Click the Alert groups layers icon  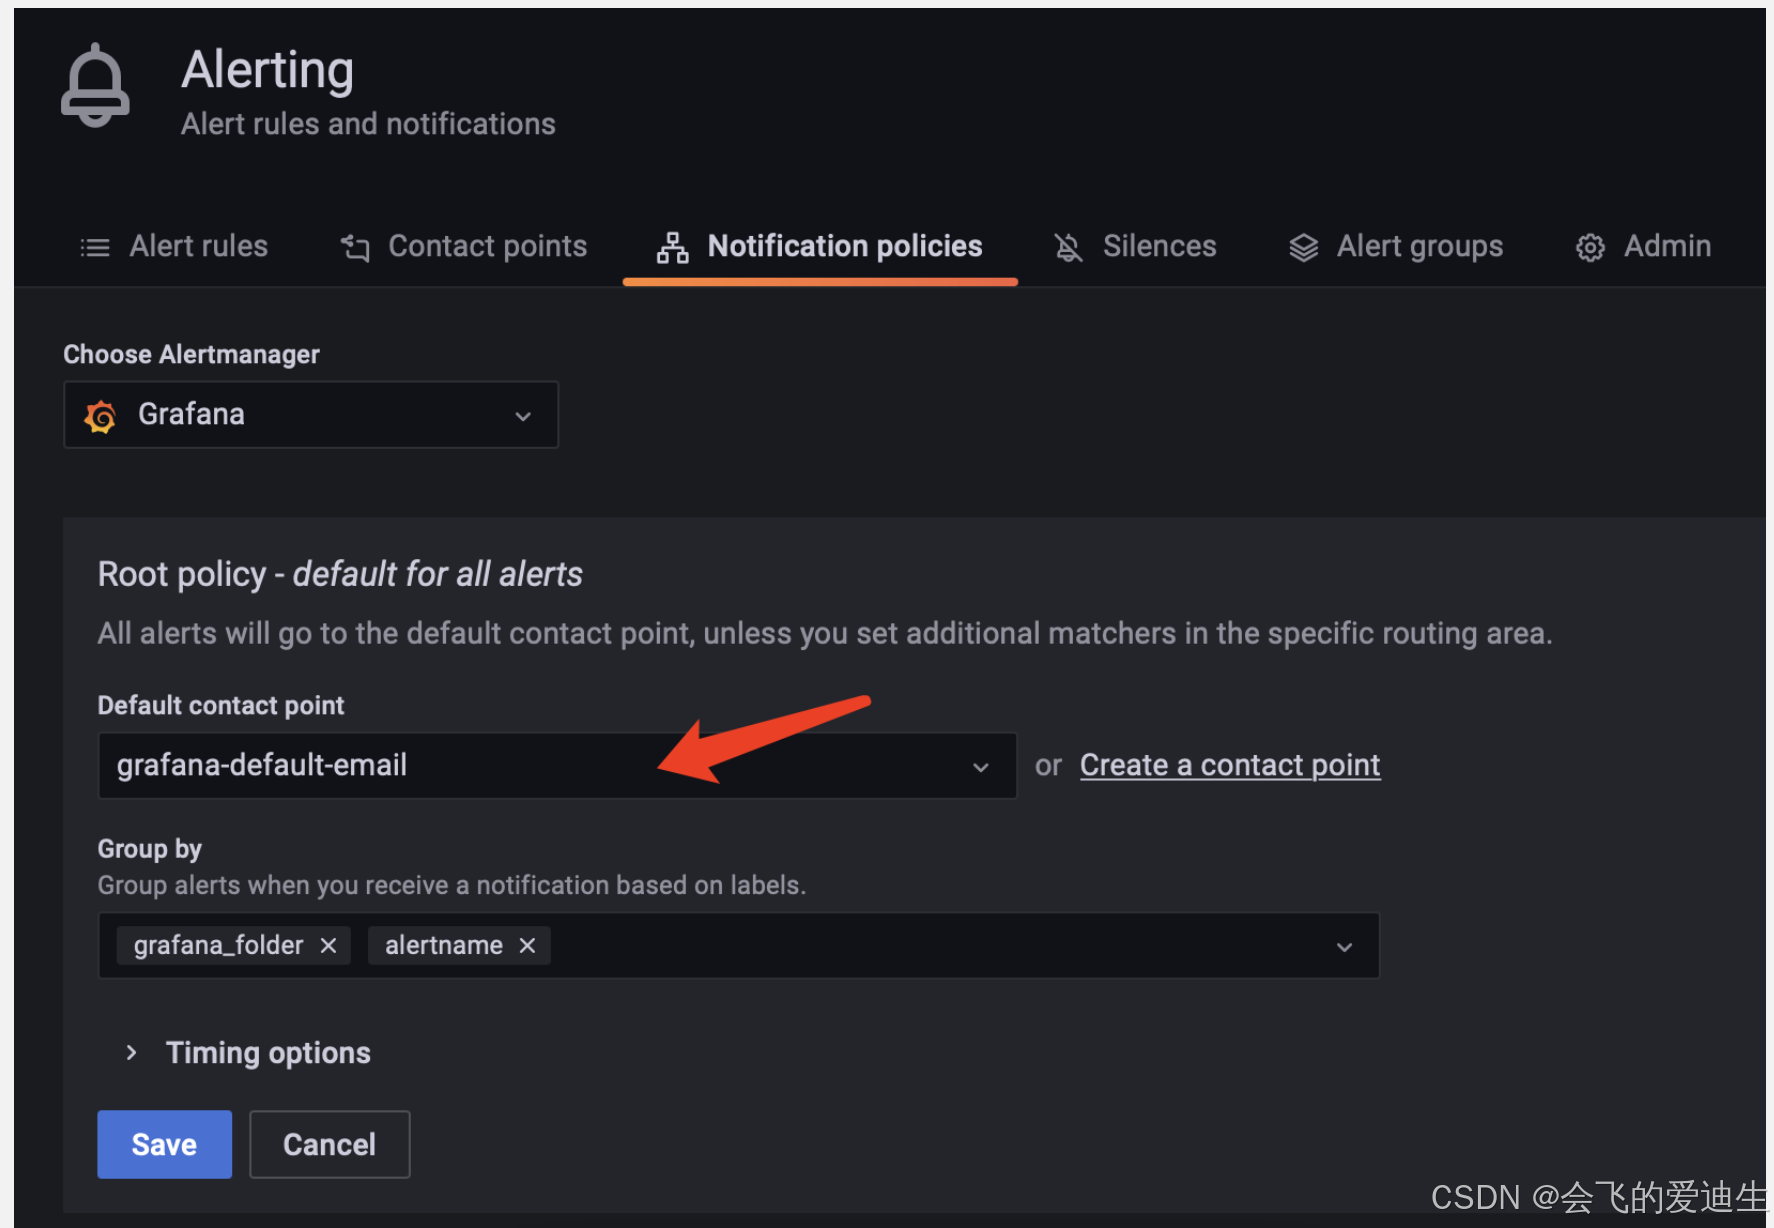(1303, 247)
